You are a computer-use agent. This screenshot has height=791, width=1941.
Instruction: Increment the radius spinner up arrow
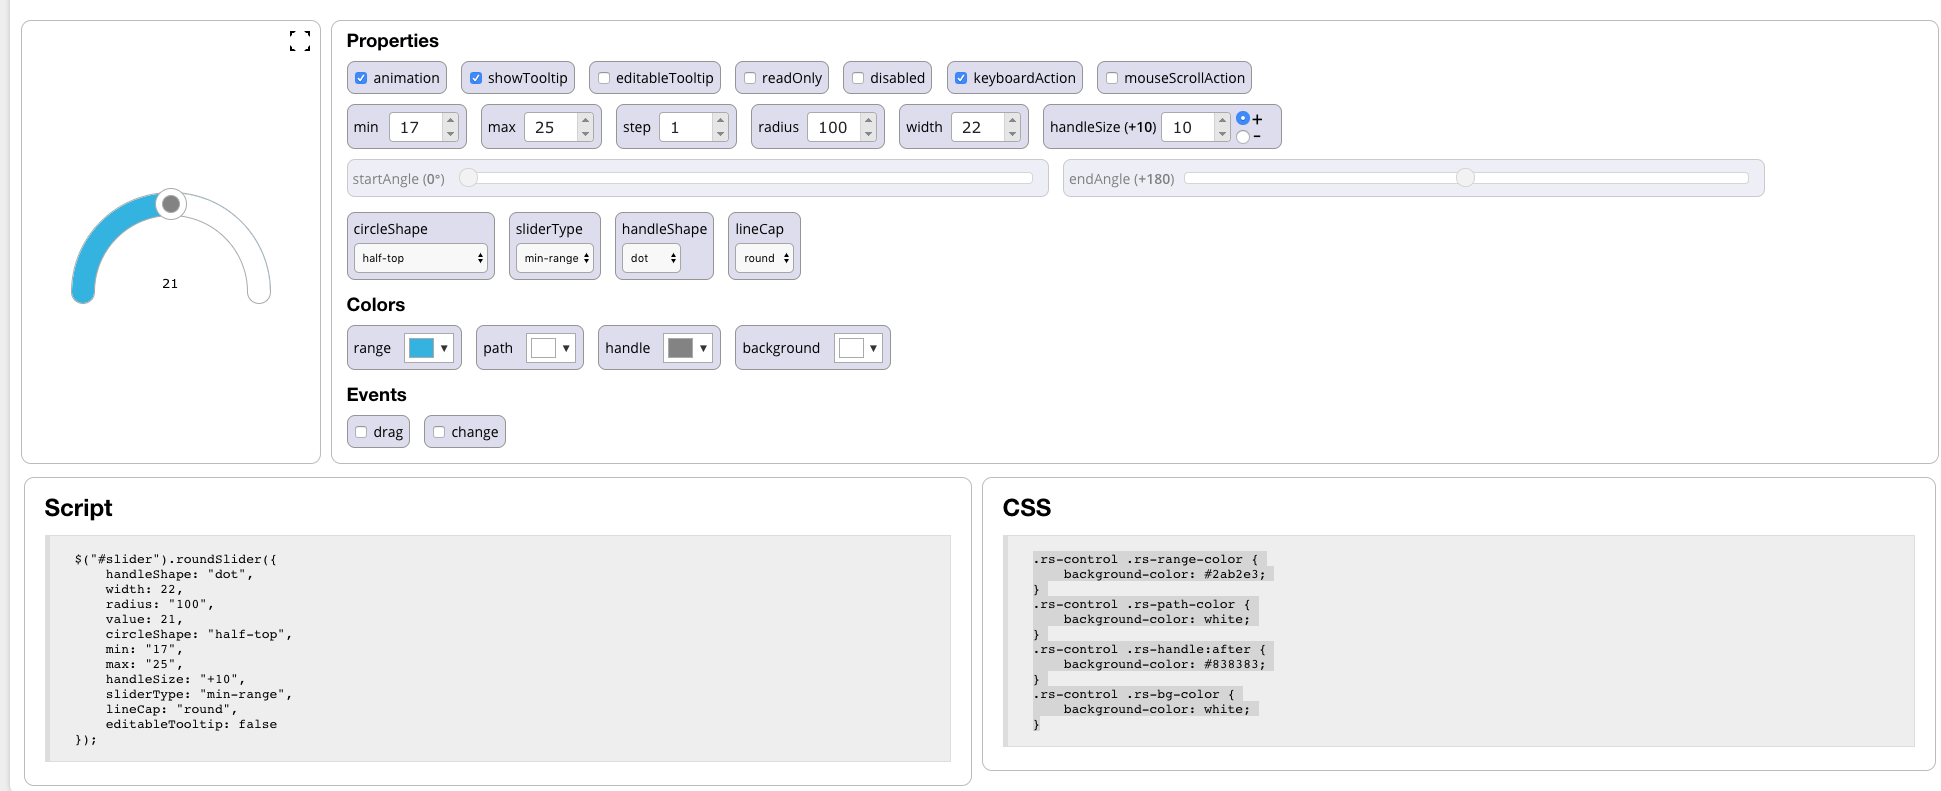[x=868, y=121]
